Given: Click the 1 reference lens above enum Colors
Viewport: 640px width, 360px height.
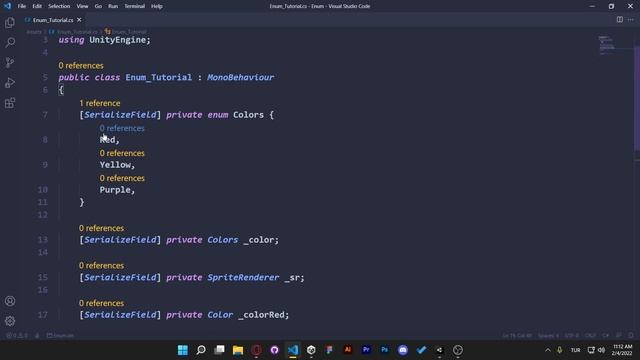Looking at the screenshot, I should coord(100,103).
